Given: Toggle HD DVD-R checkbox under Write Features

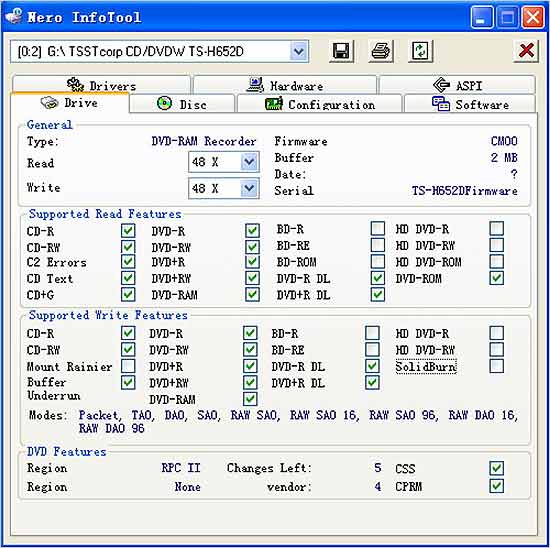Looking at the screenshot, I should point(497,333).
